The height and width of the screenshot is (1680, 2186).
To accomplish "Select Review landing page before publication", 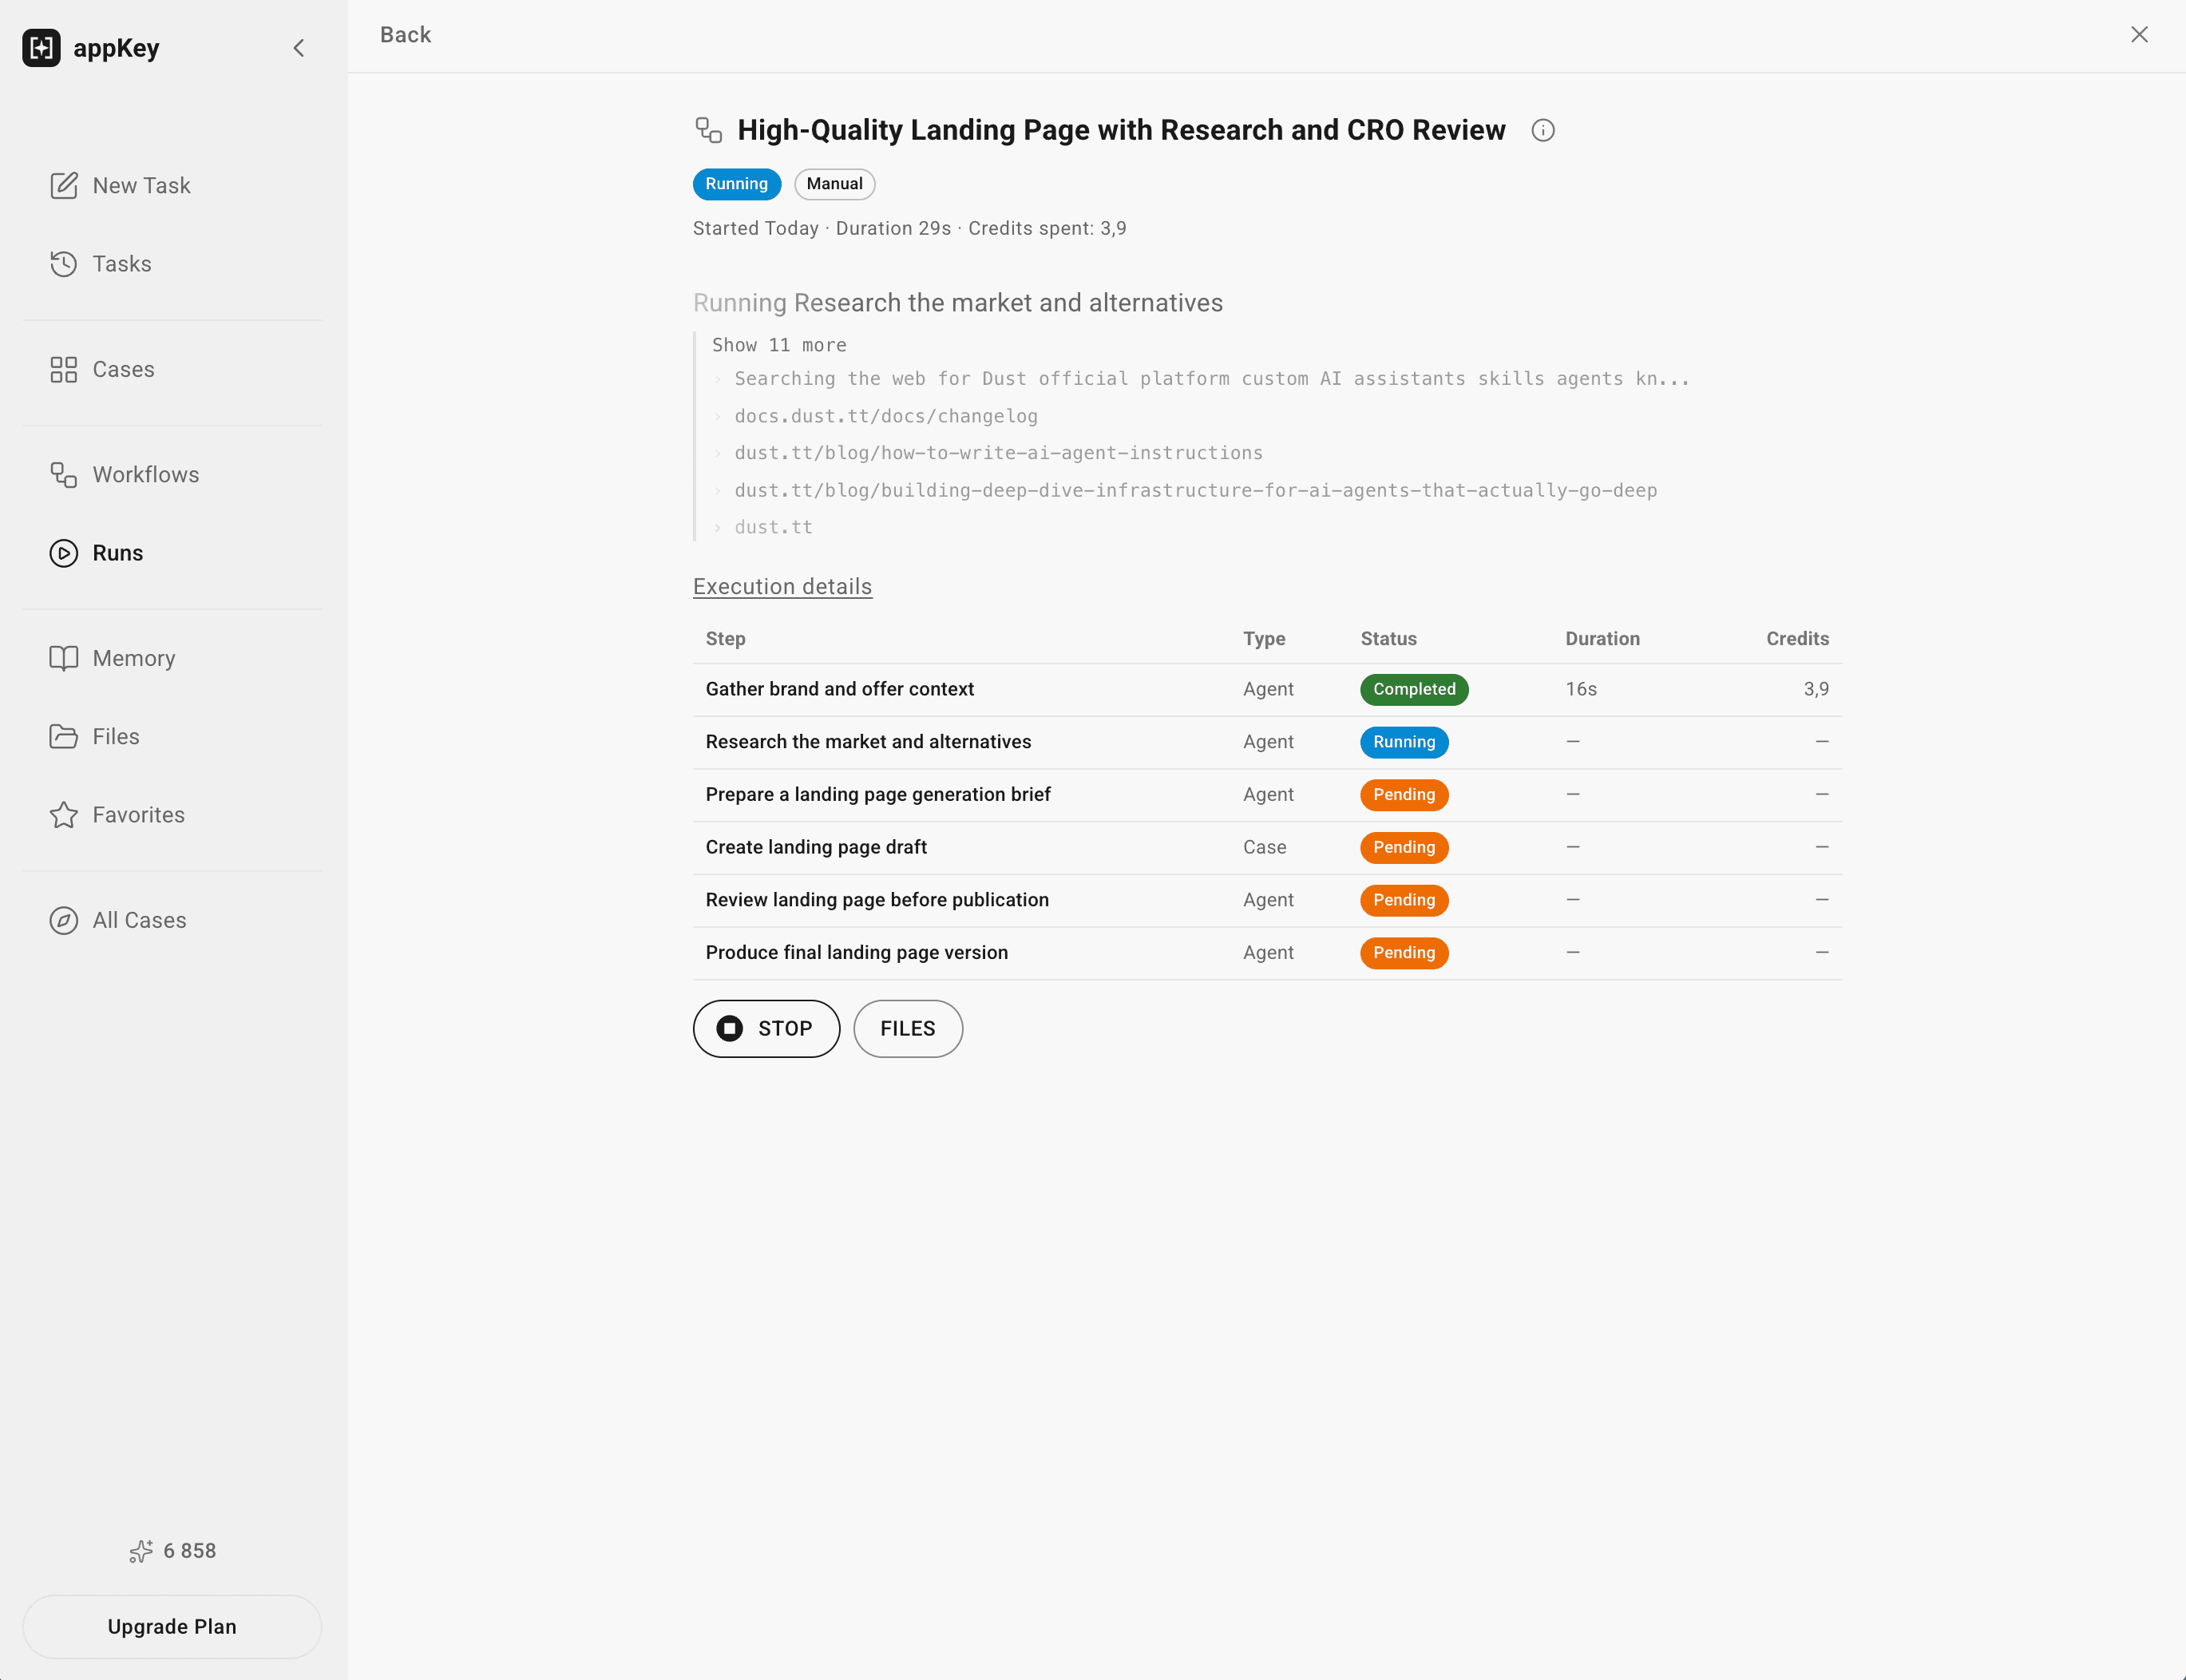I will point(1267,900).
